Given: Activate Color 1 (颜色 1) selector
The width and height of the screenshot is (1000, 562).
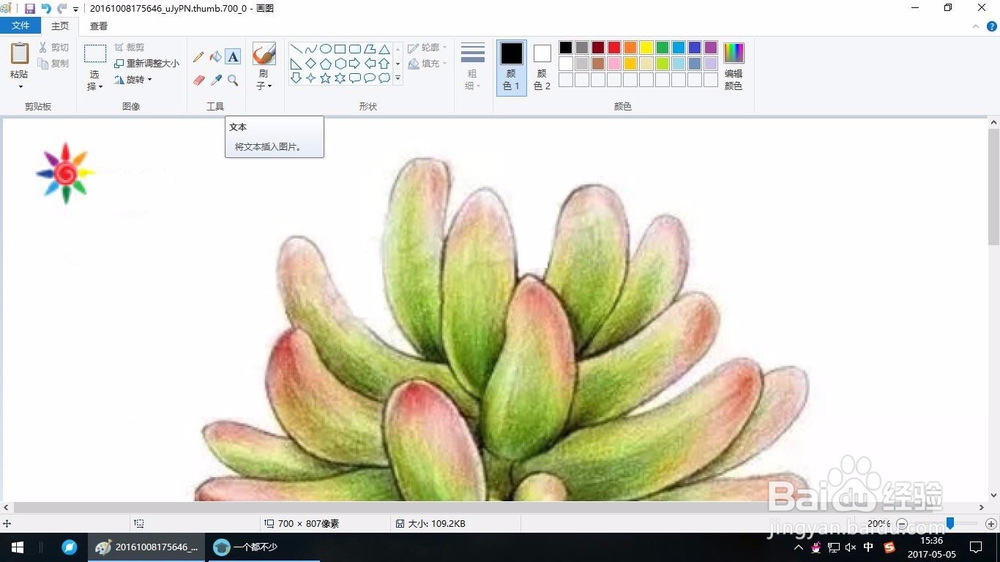Looking at the screenshot, I should (x=511, y=67).
